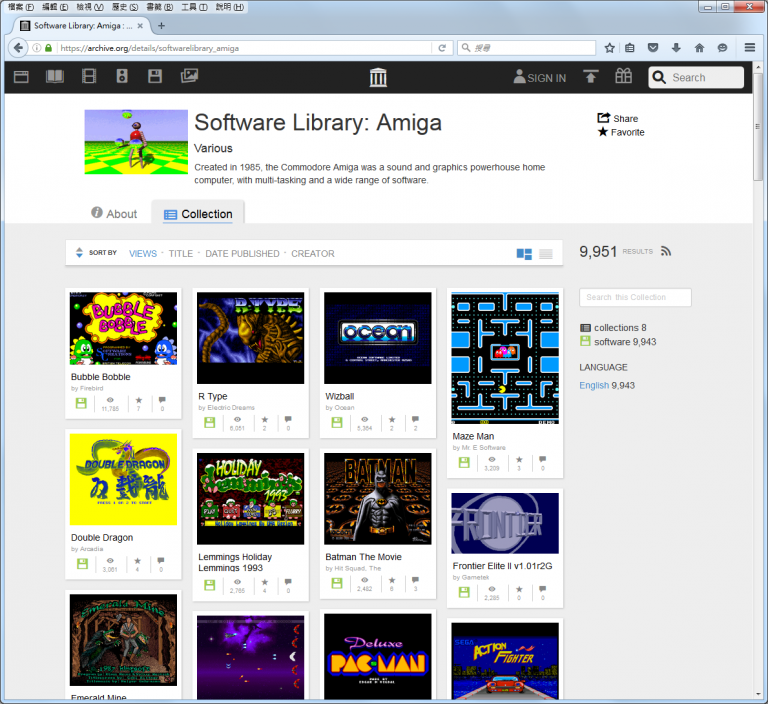Reload the page with refresh button
The height and width of the screenshot is (704, 768).
pos(442,48)
